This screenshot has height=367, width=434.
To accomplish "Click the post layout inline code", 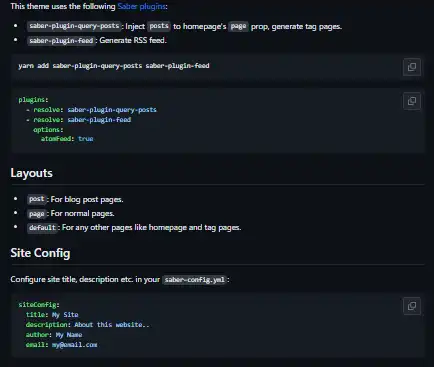I will (36, 199).
